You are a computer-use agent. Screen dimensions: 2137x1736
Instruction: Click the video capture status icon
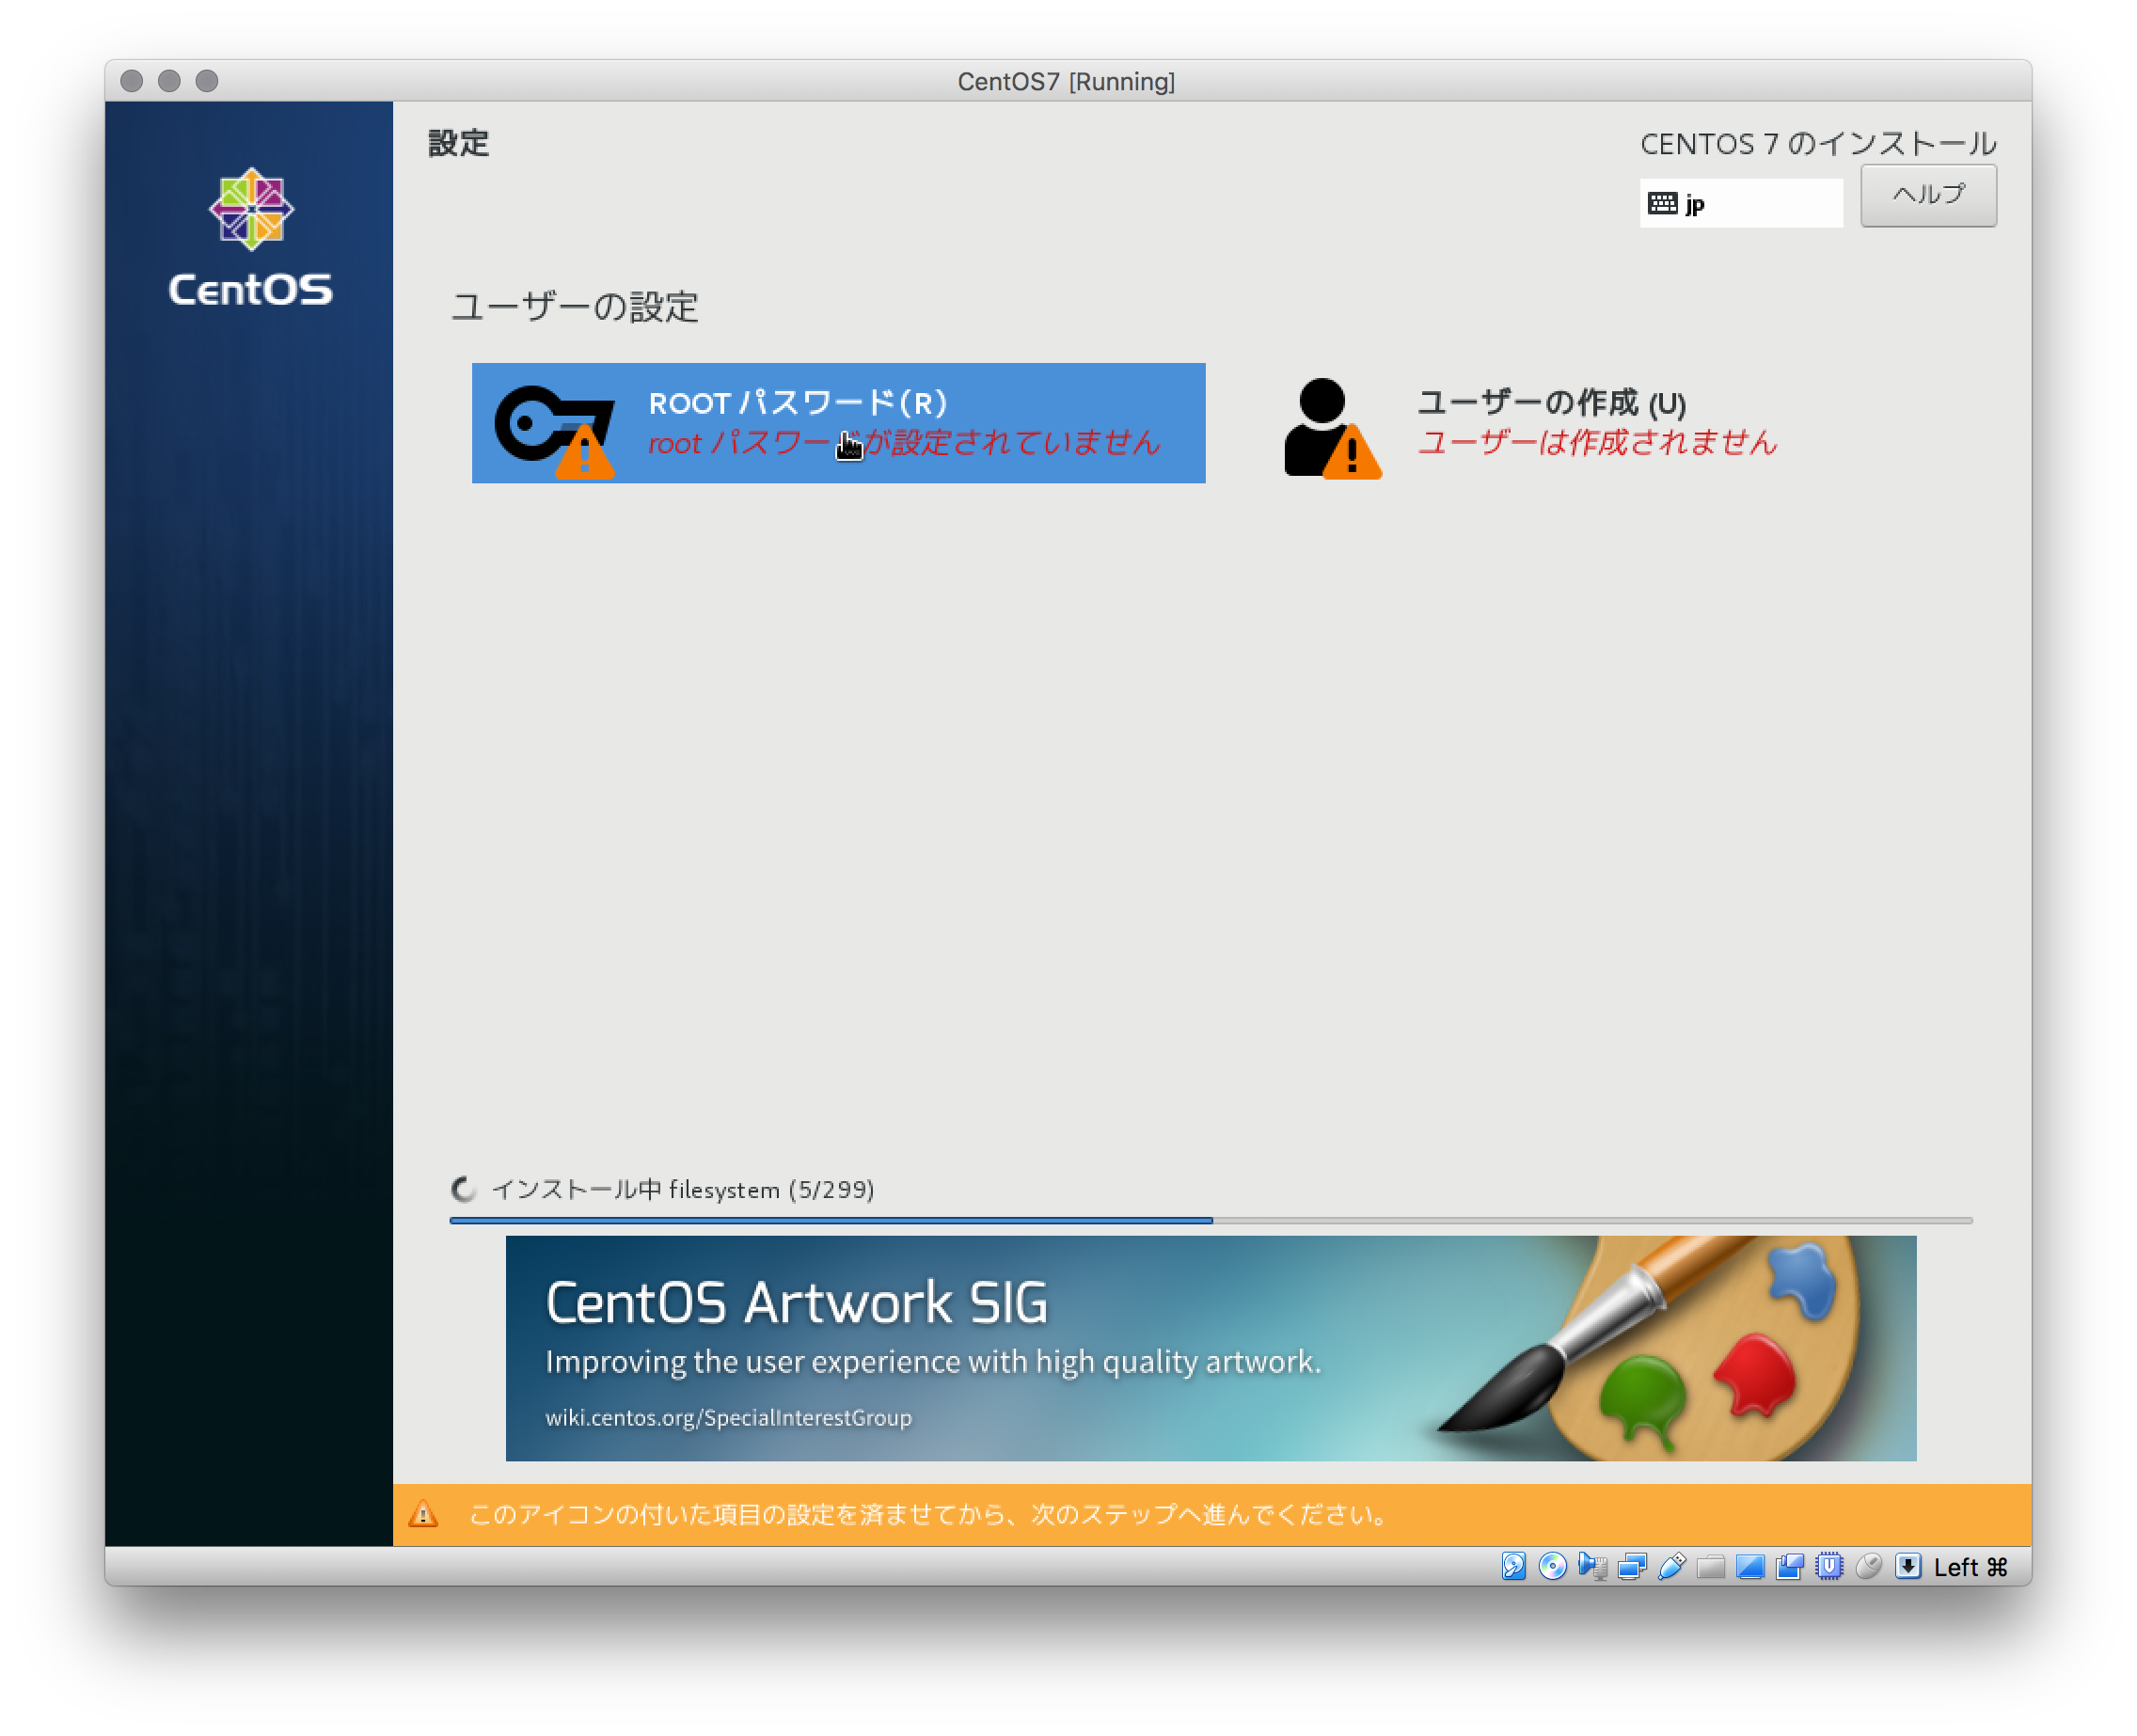tap(1789, 1567)
